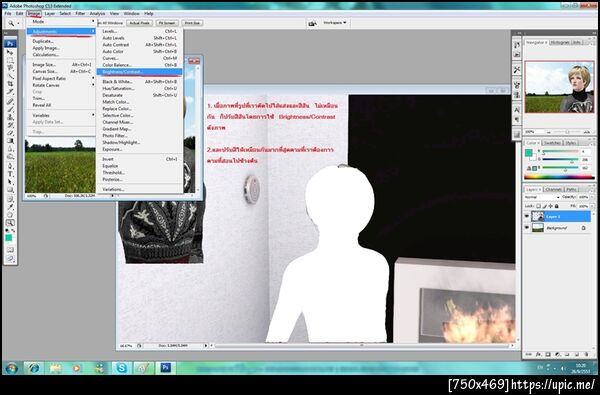
Task: Open the Character panel icon in dock
Action: (x=517, y=110)
